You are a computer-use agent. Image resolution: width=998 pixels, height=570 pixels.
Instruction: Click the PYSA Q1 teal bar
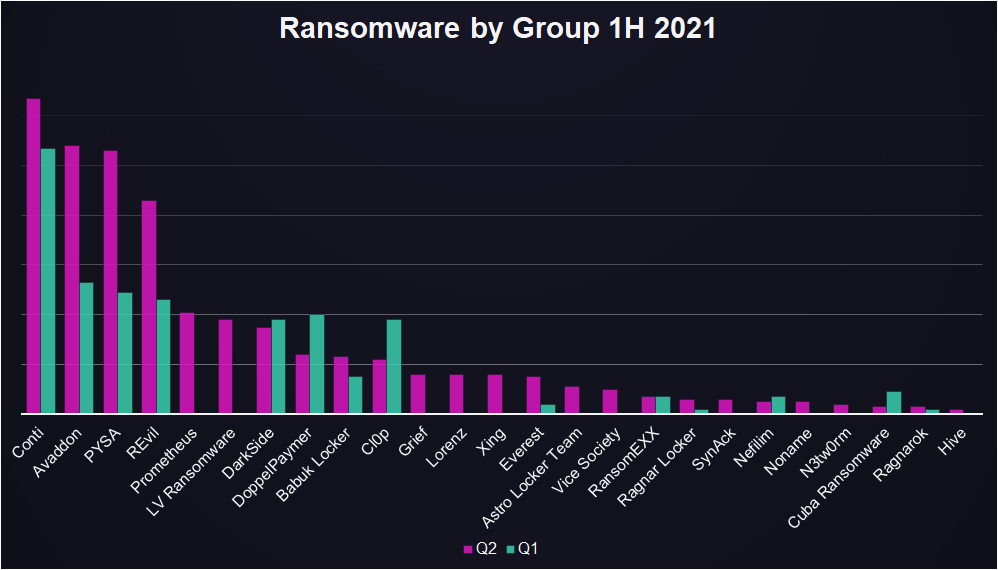pos(125,353)
